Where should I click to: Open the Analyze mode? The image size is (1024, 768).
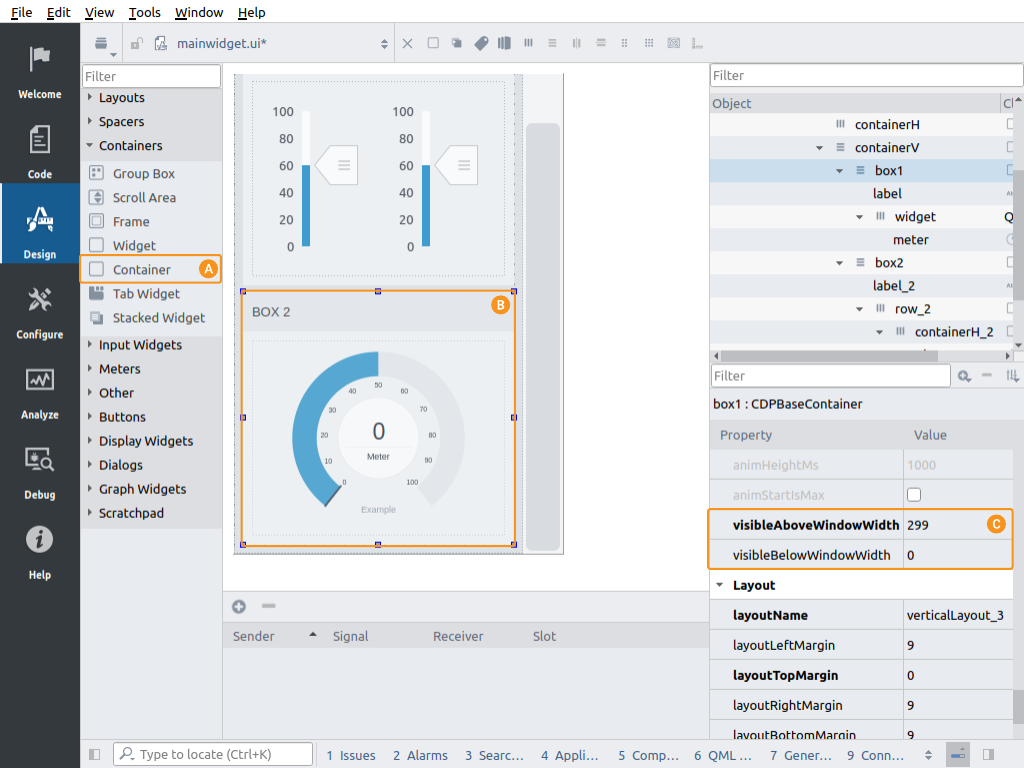point(40,392)
